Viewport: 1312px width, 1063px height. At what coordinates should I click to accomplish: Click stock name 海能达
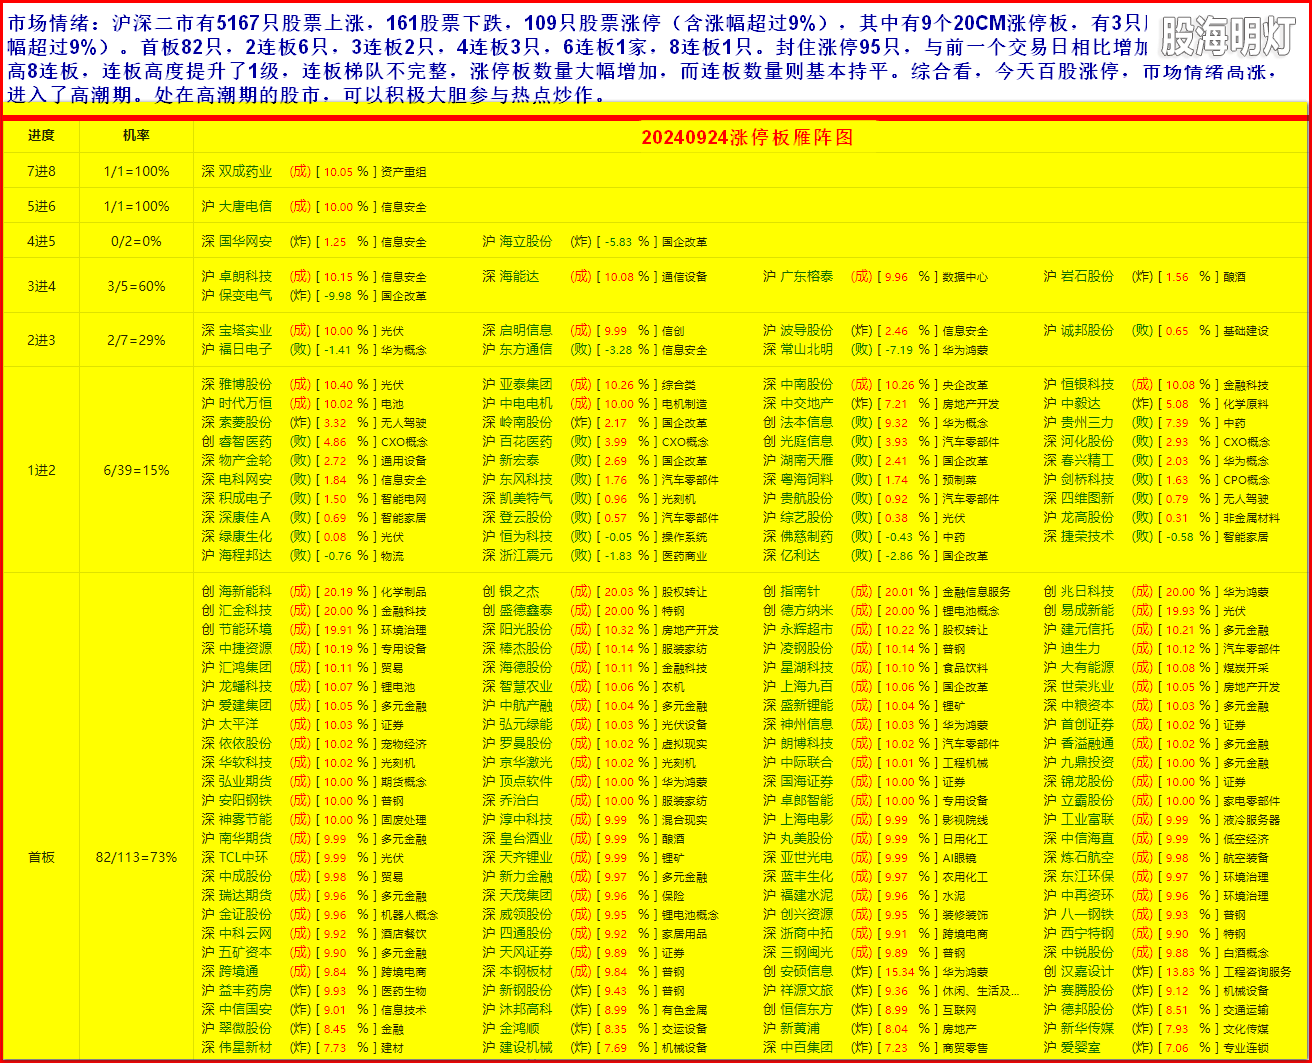coord(519,276)
